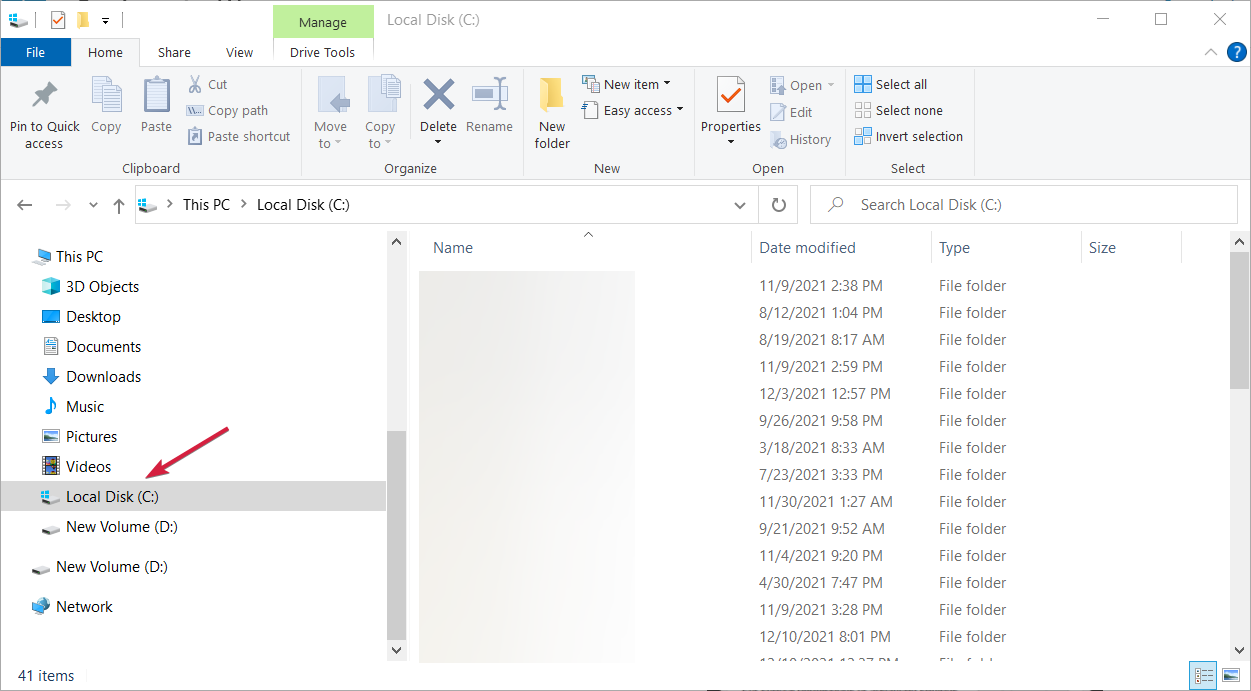The image size is (1251, 691).
Task: Click the chevron after This PC in the address bar
Action: point(243,205)
